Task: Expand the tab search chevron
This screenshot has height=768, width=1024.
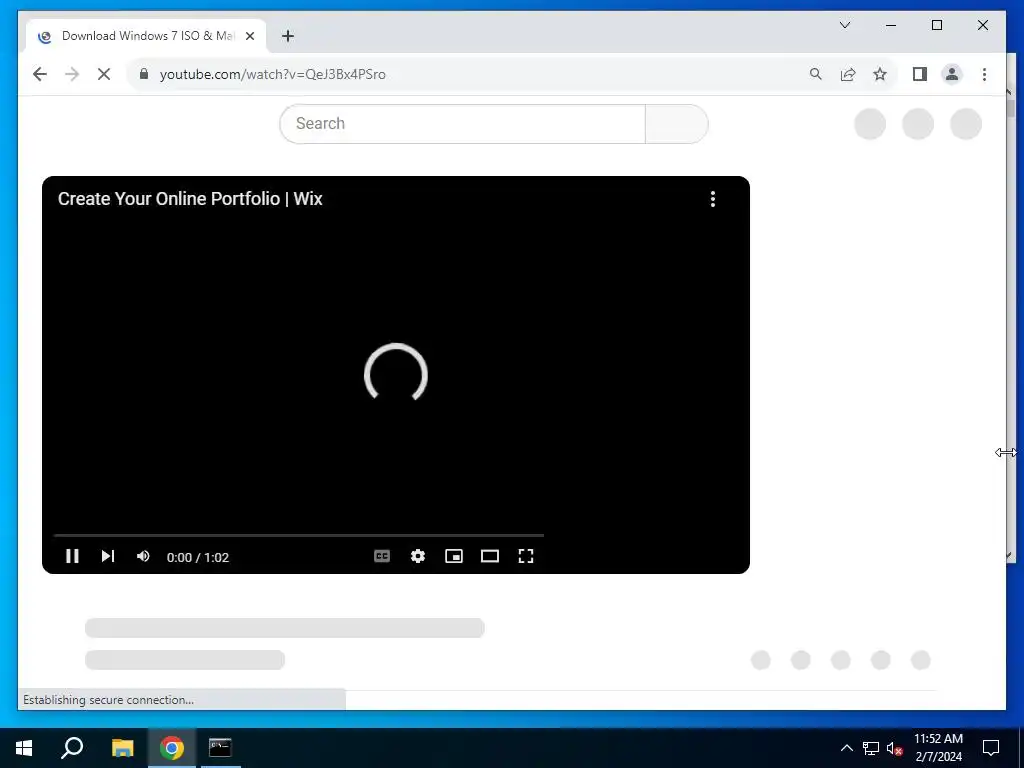Action: click(845, 25)
